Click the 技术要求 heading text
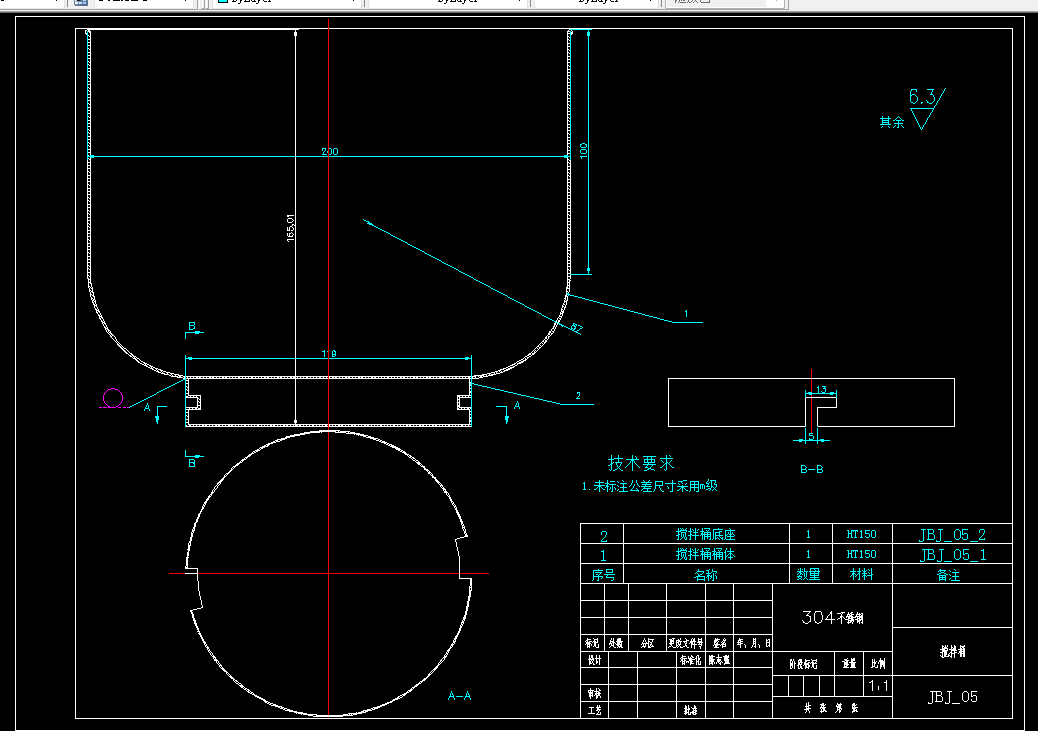The image size is (1038, 731). tap(641, 463)
